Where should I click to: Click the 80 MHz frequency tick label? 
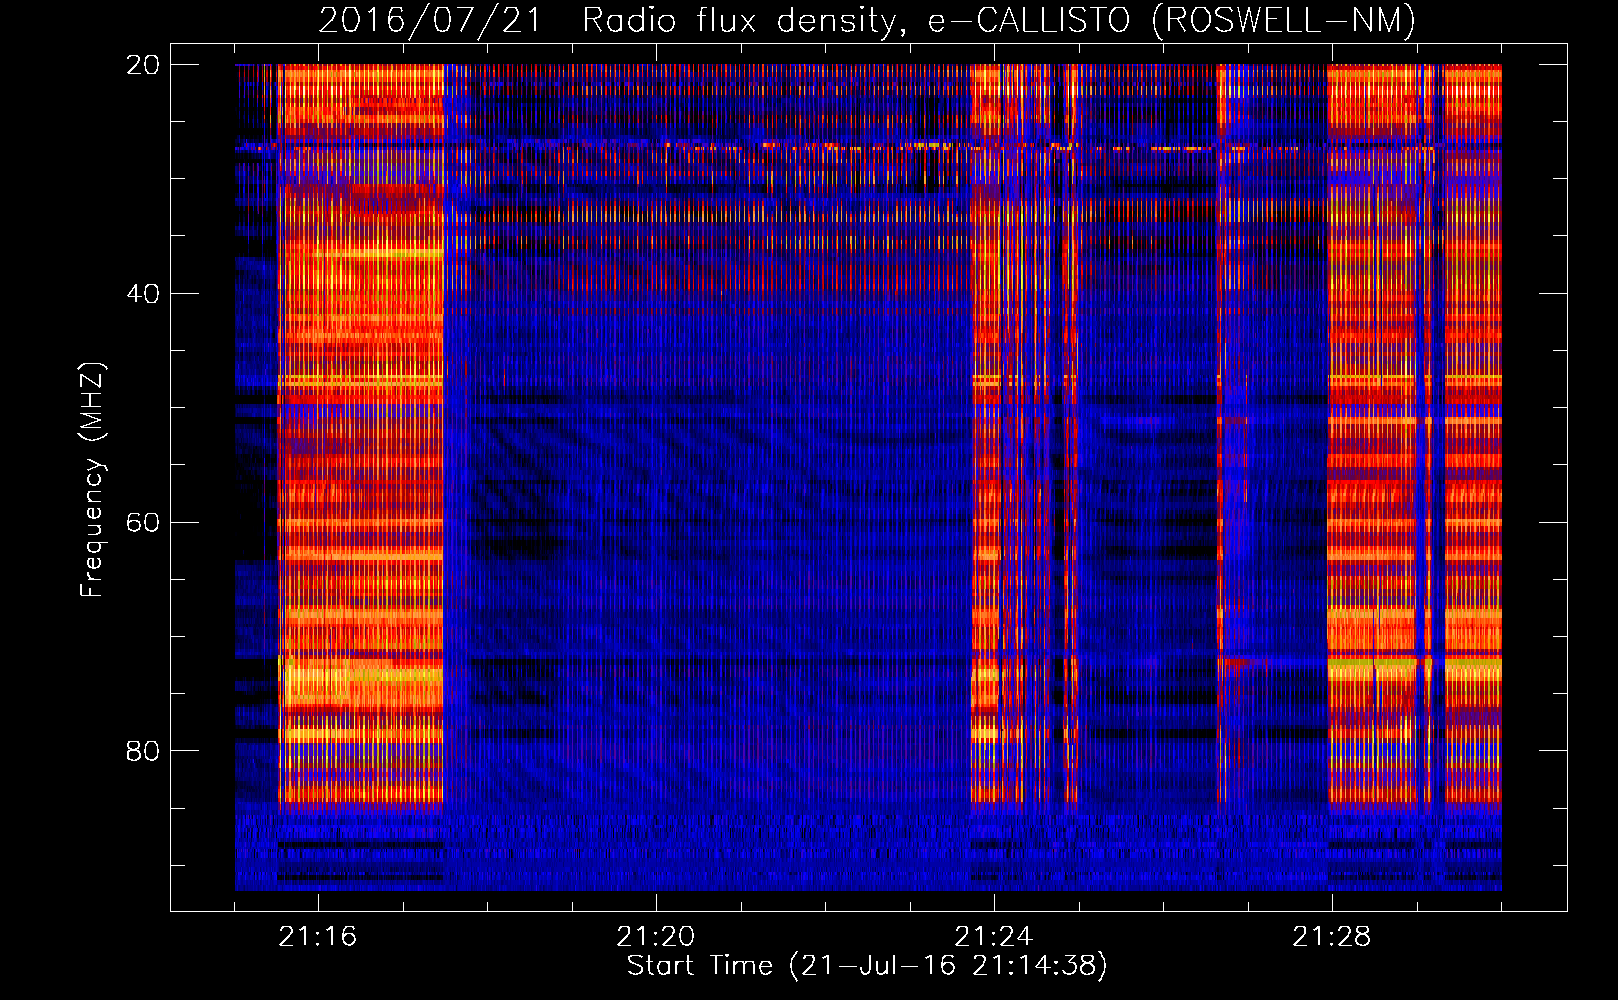(x=143, y=751)
